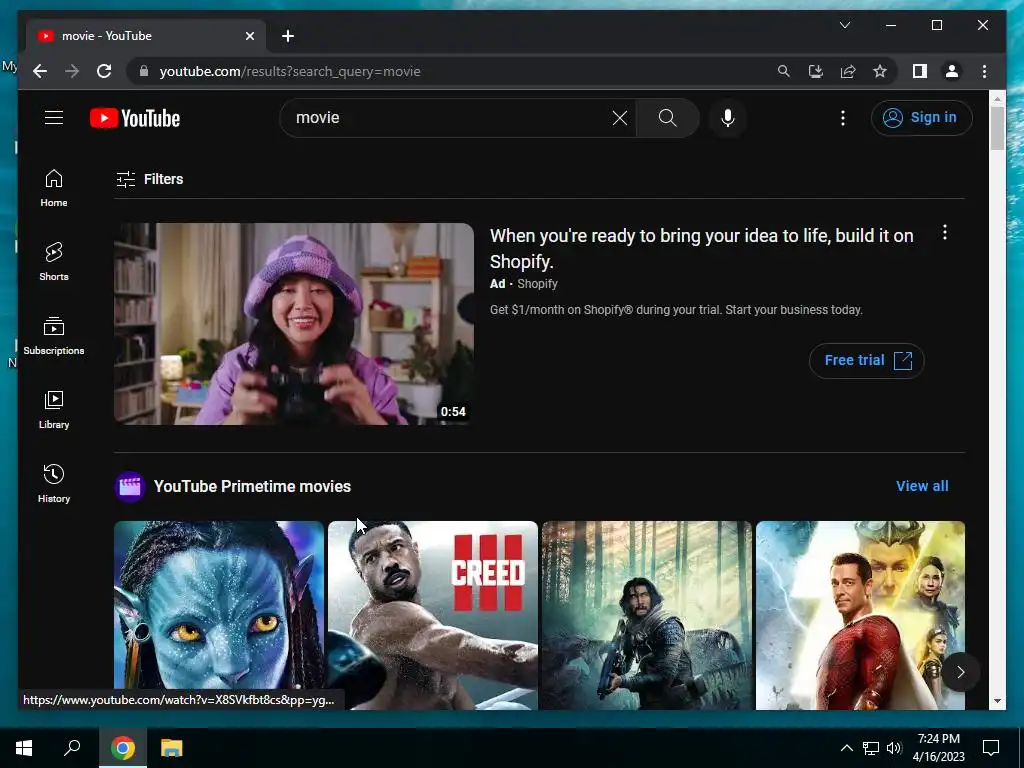Open the Shazam movie poster
The width and height of the screenshot is (1024, 768).
860,615
